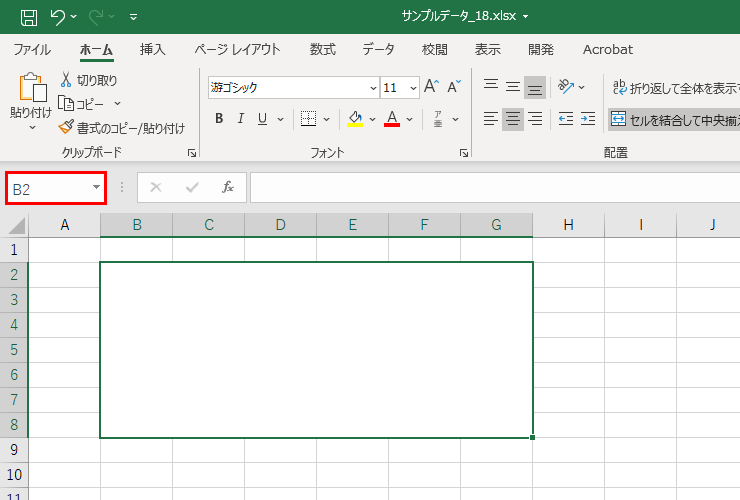Screen dimensions: 740x500
Task: Click the phonetic guide (ふりがな) icon
Action: pos(438,119)
